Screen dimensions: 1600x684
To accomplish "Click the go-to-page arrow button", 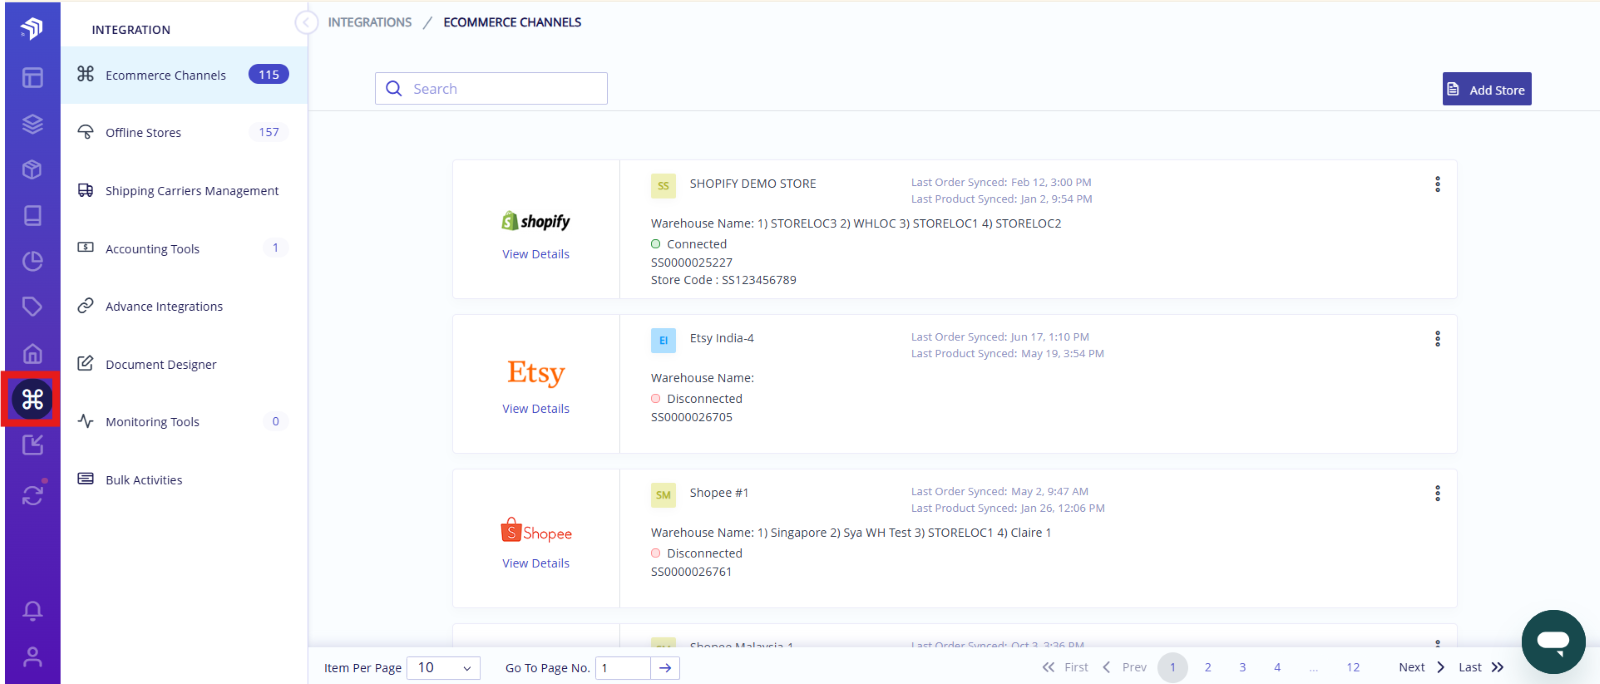I will click(665, 668).
